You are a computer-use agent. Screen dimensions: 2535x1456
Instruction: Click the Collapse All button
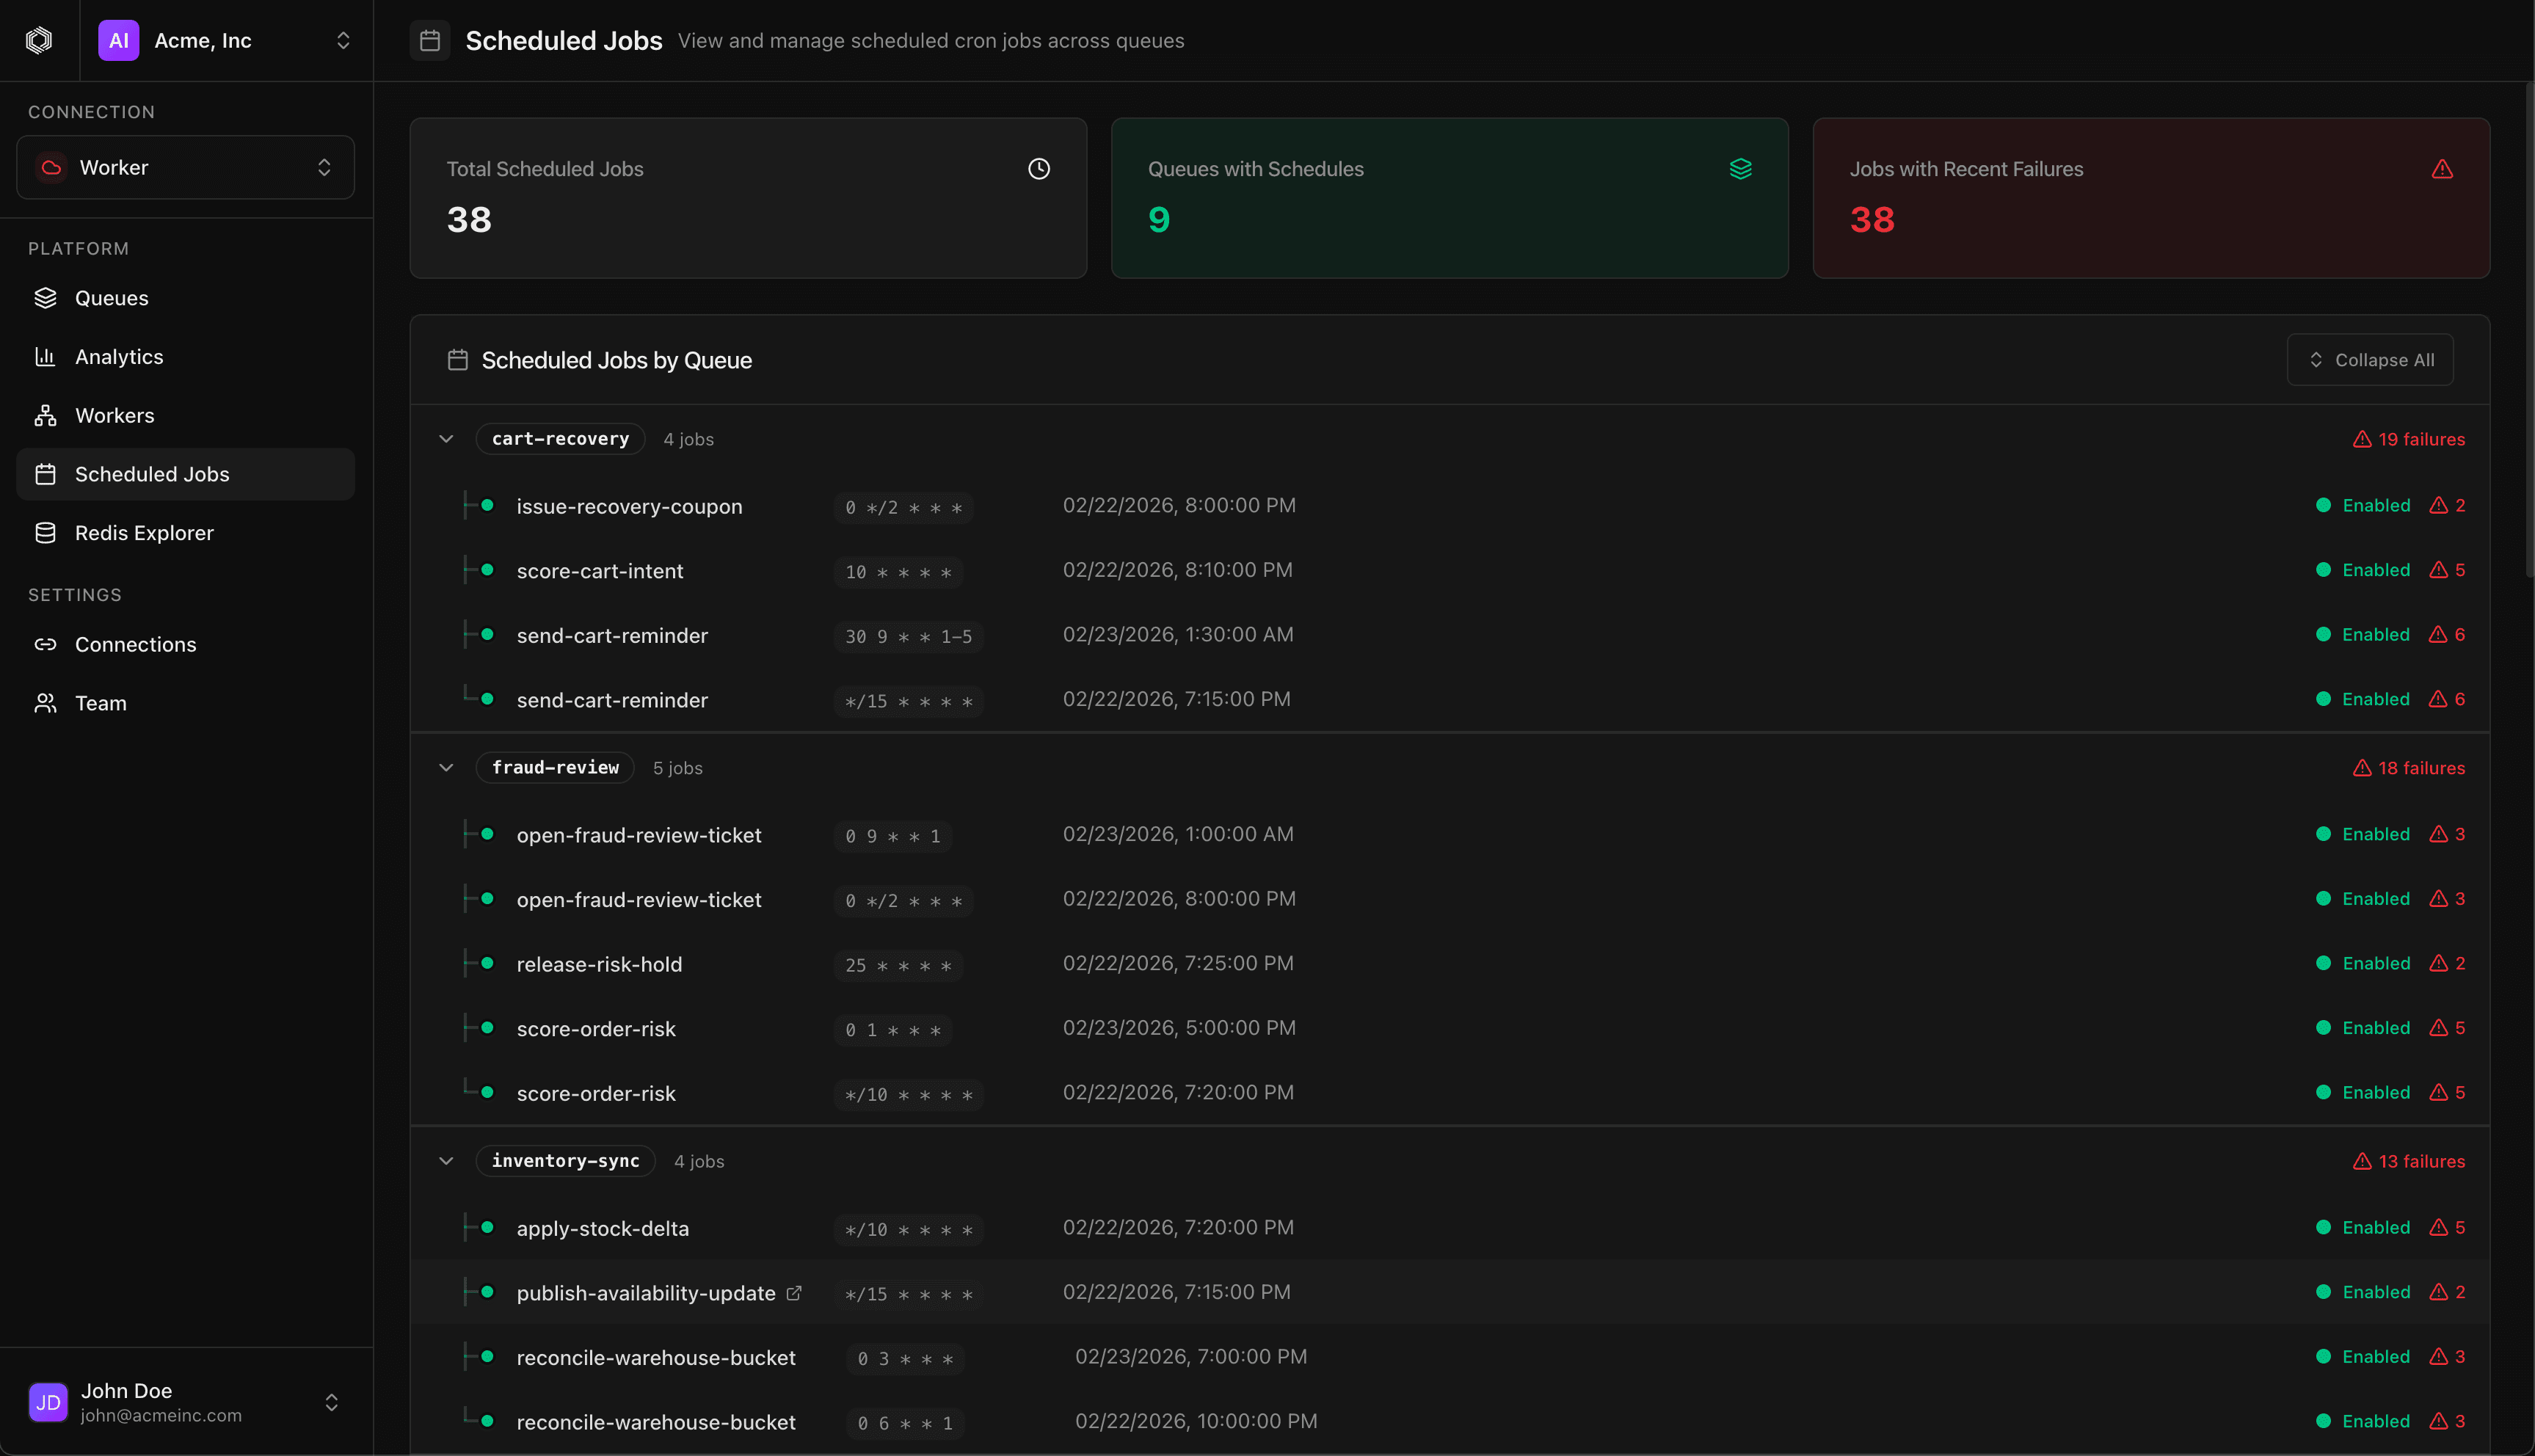click(2370, 359)
